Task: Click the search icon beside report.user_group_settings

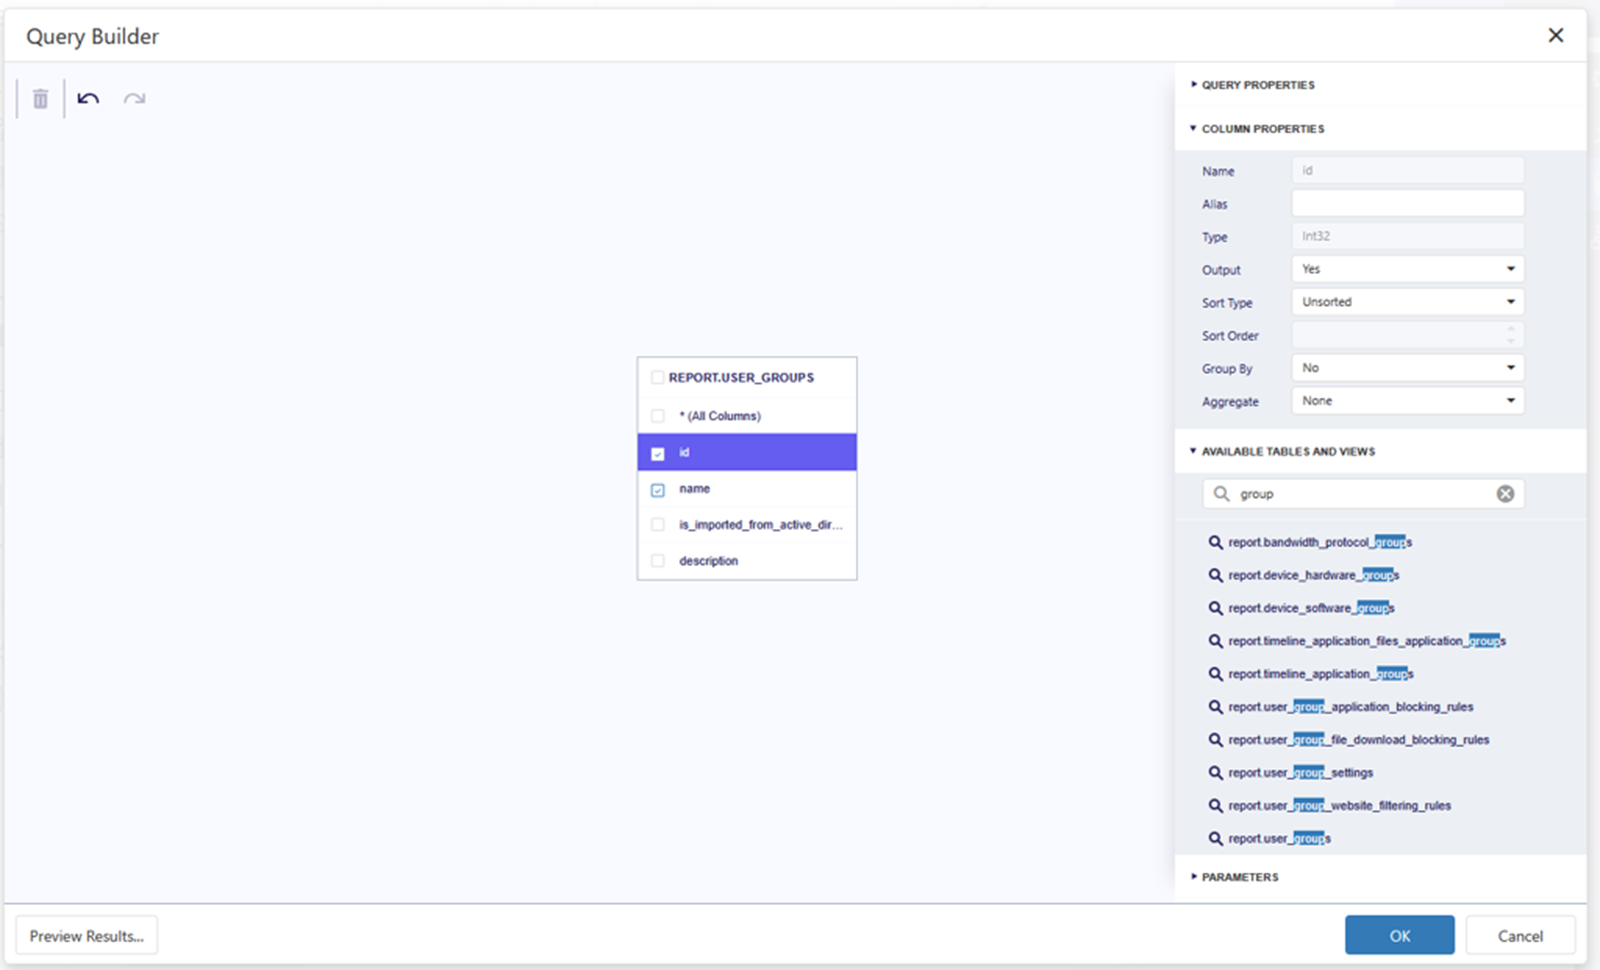Action: (1215, 773)
